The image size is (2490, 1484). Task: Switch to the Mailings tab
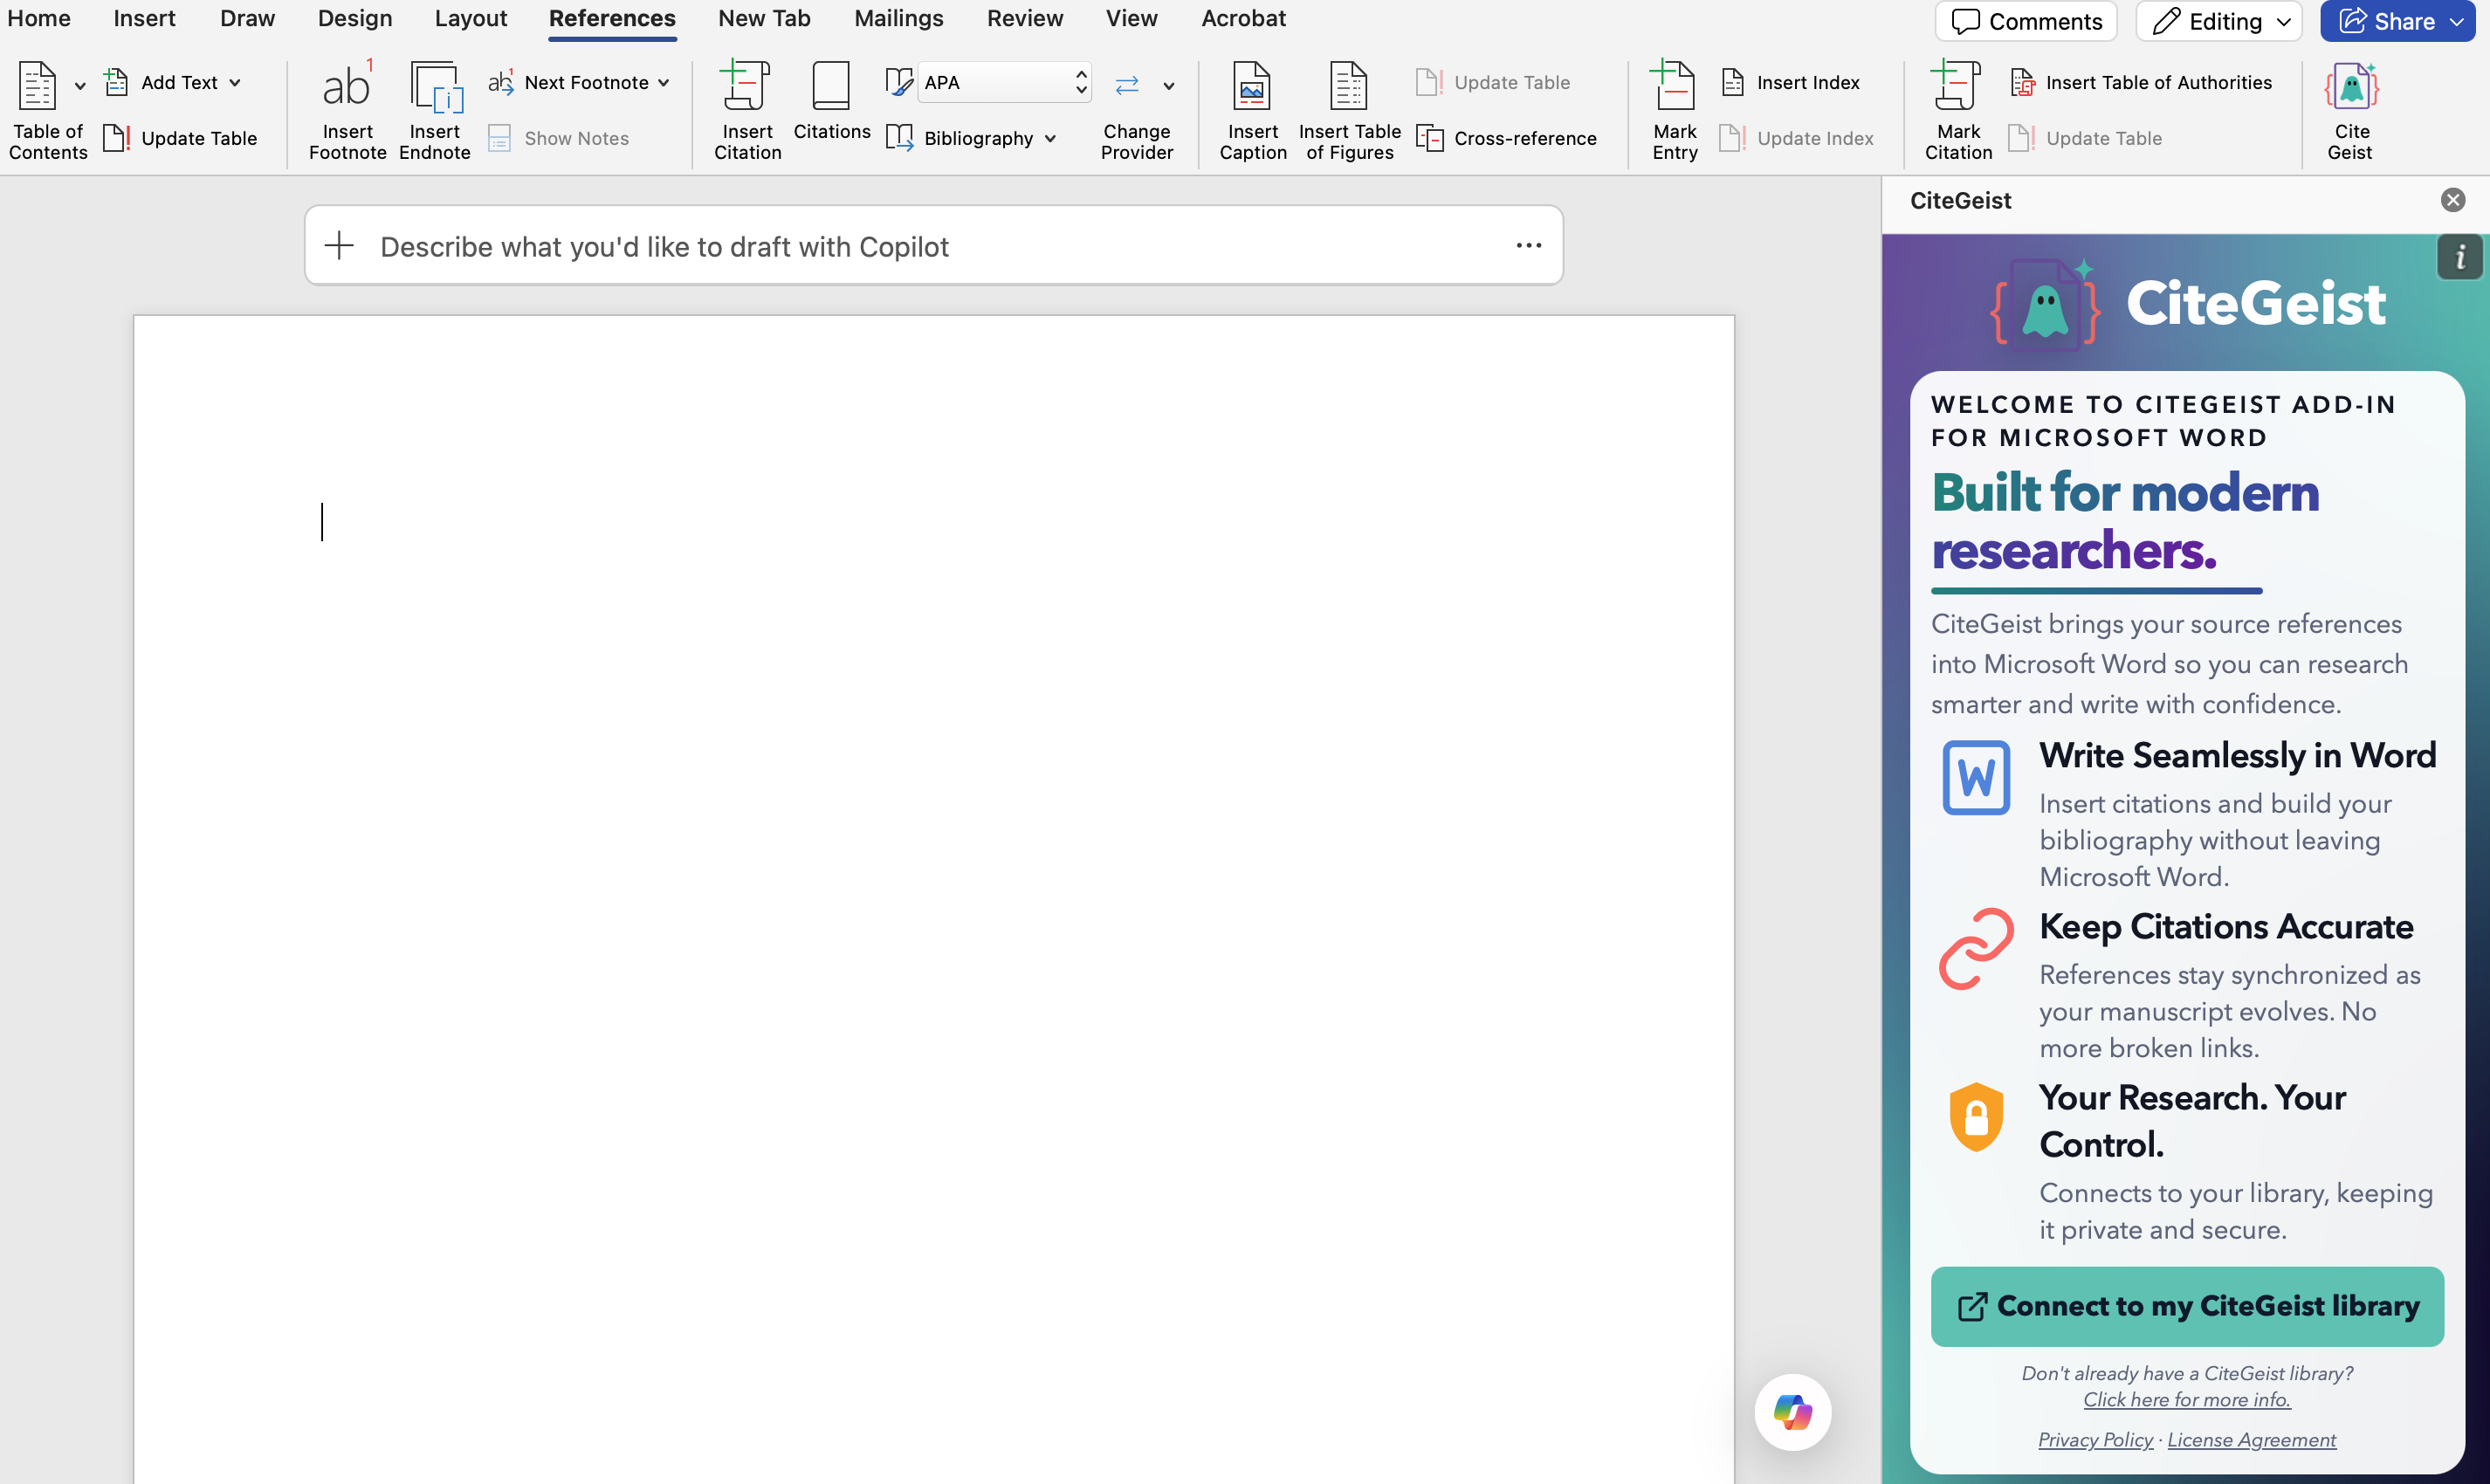(898, 18)
